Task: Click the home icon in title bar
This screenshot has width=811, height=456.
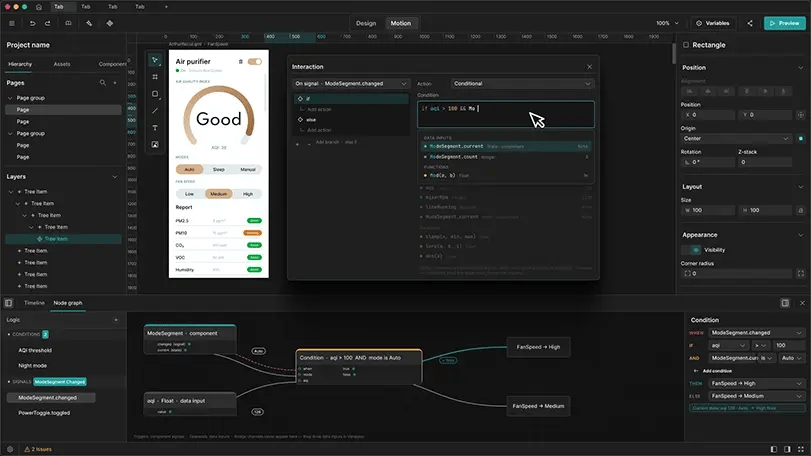Action: [39, 7]
